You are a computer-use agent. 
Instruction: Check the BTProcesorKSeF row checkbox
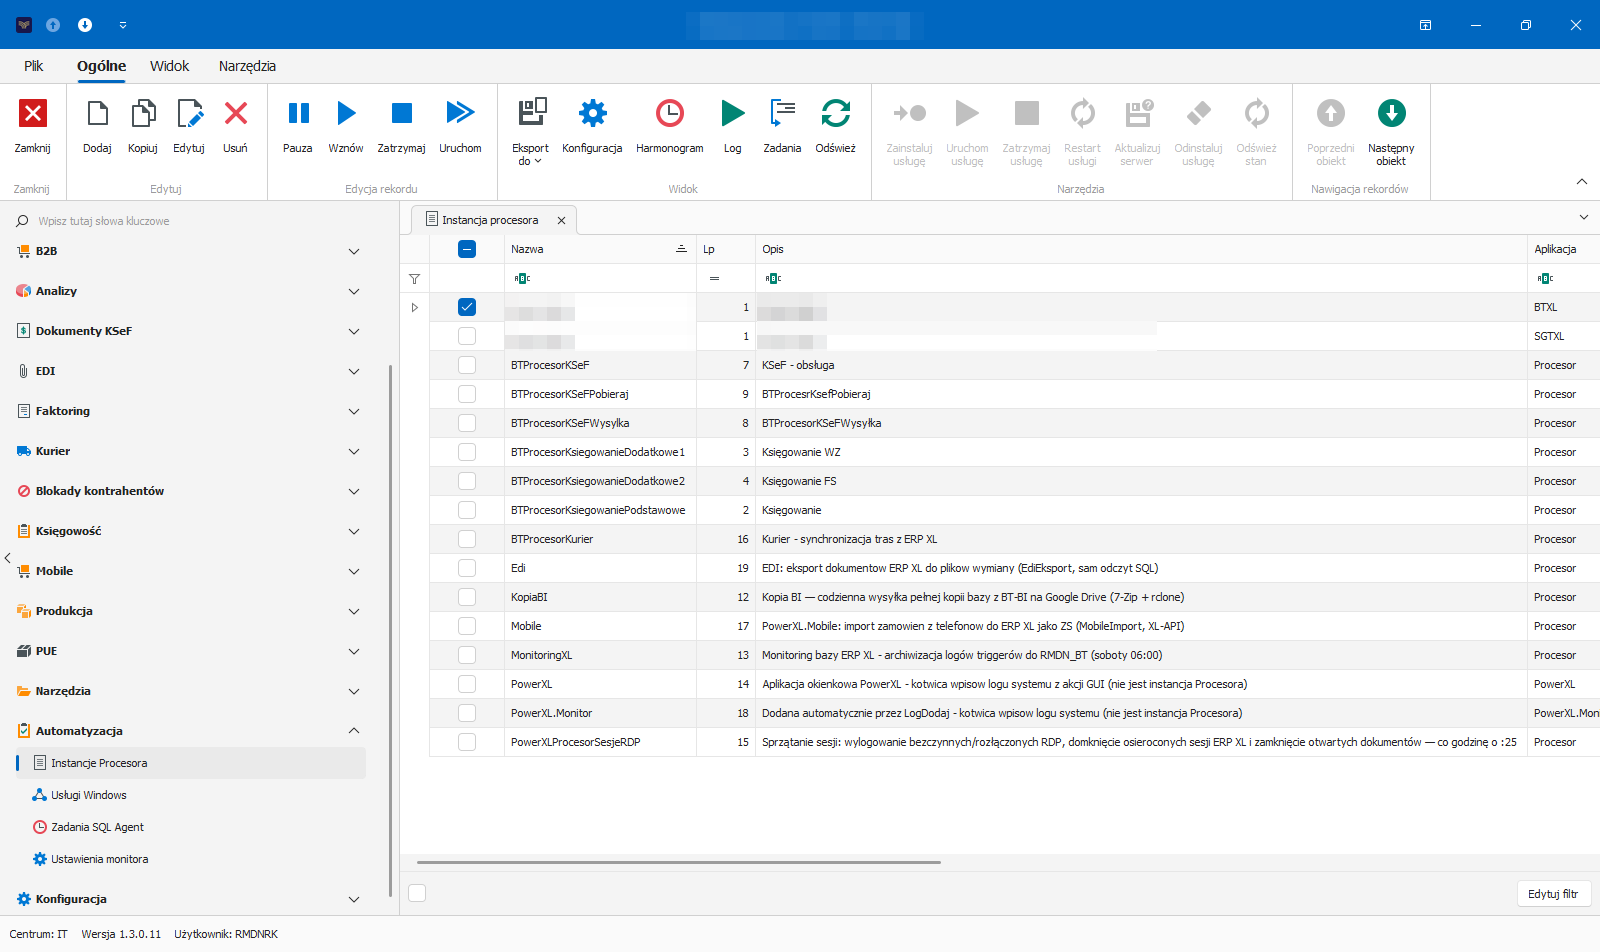coord(467,365)
